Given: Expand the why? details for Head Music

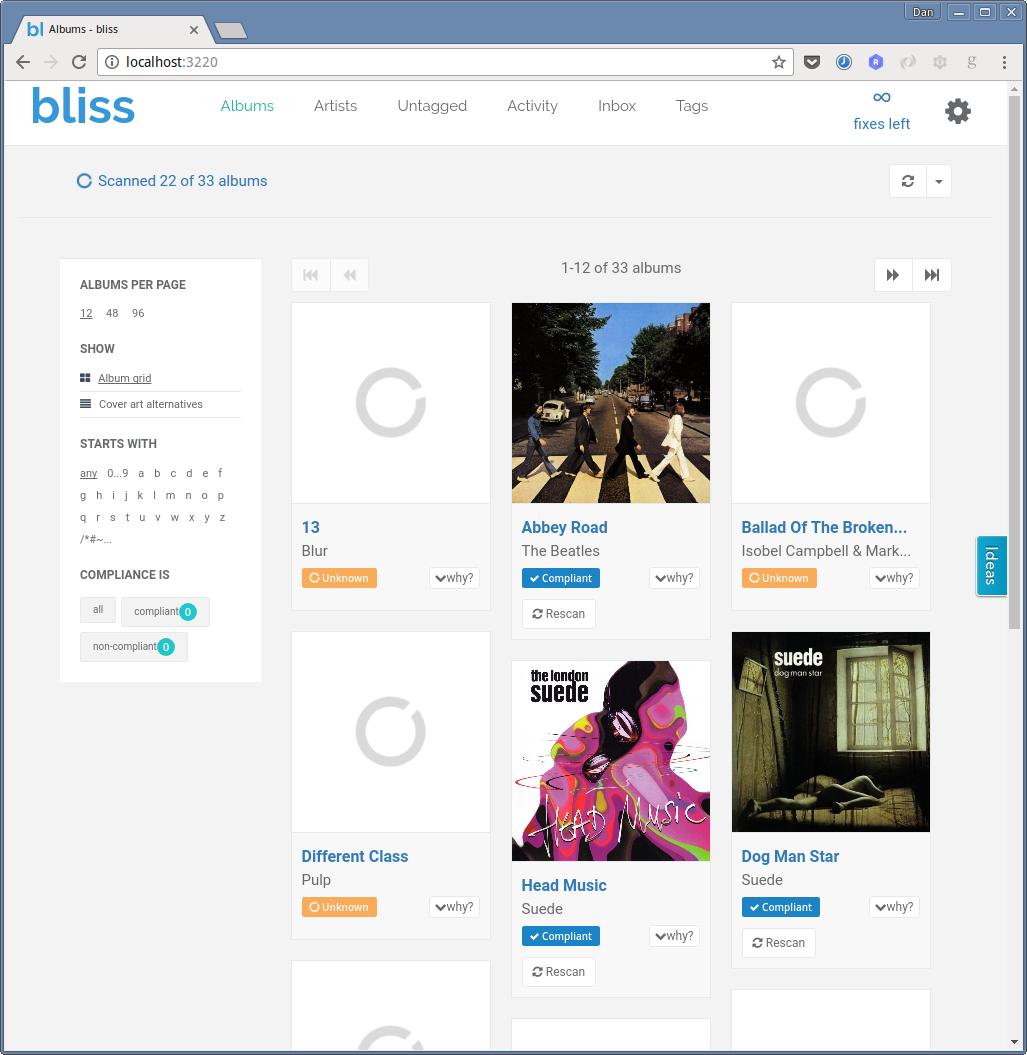Looking at the screenshot, I should pos(674,936).
